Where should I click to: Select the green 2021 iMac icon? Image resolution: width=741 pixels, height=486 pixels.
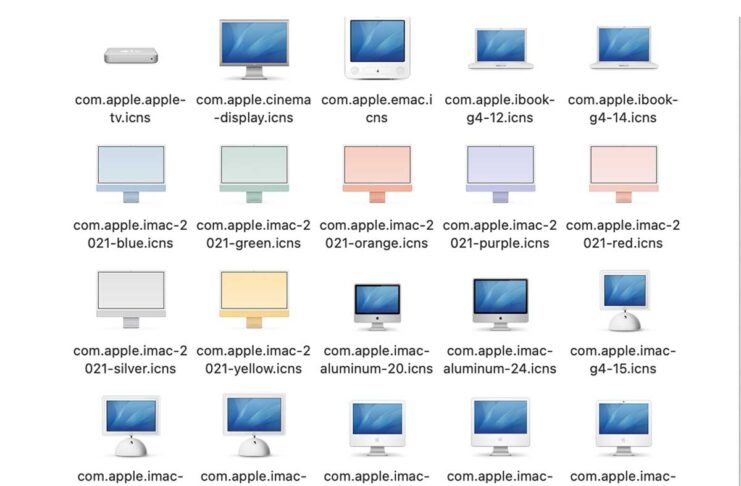254,174
